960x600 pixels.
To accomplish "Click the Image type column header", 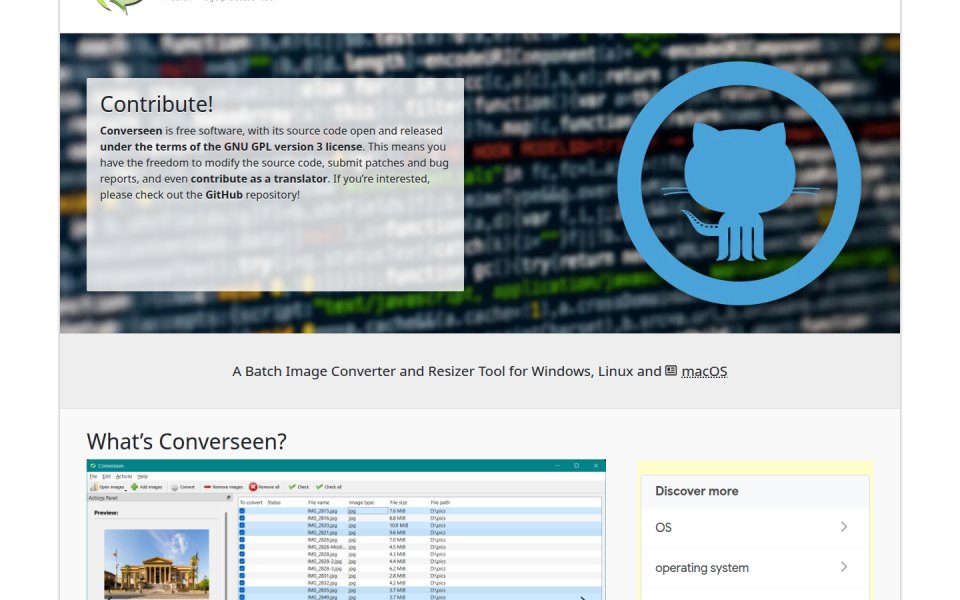I will pyautogui.click(x=361, y=503).
